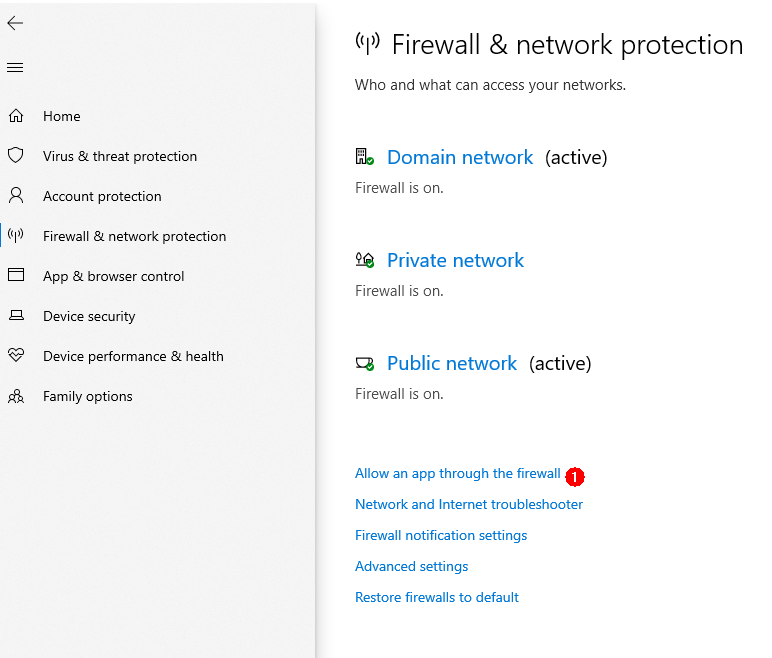Click the Domain network building icon
This screenshot has height=658, width=772.
coord(364,157)
